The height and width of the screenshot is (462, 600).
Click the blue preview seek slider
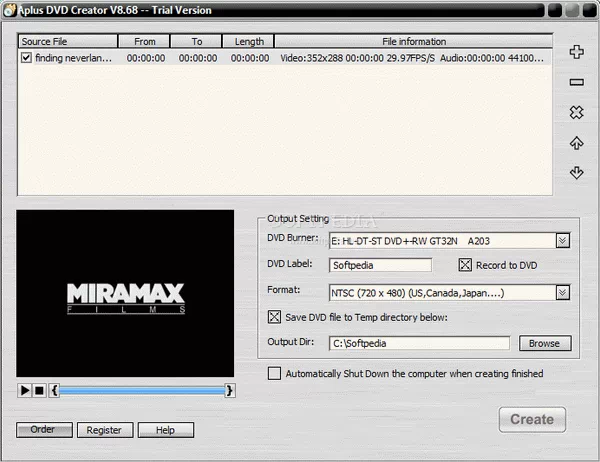(142, 390)
